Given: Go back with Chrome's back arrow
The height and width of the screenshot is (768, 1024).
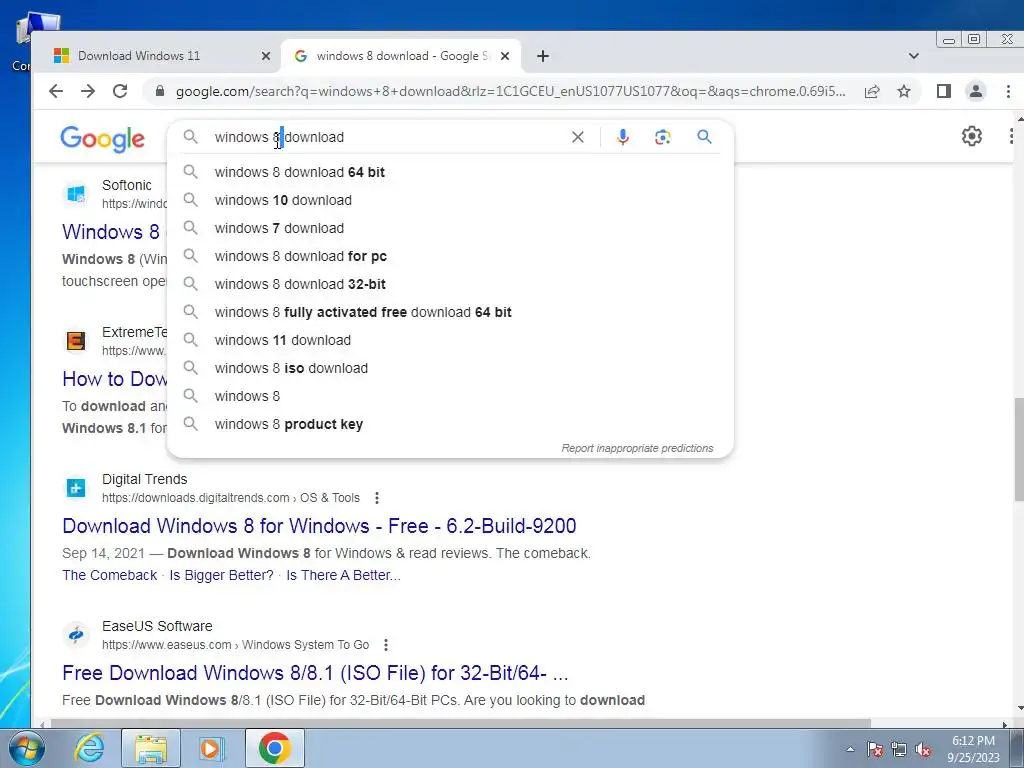Looking at the screenshot, I should click(x=56, y=91).
